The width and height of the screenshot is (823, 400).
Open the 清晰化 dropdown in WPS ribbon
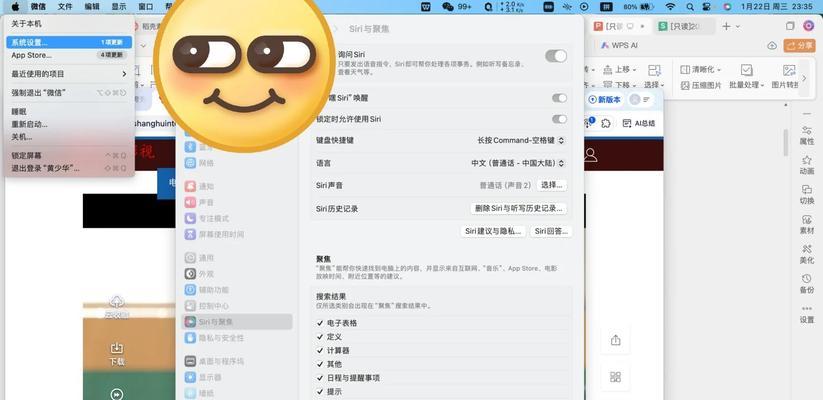coord(701,69)
